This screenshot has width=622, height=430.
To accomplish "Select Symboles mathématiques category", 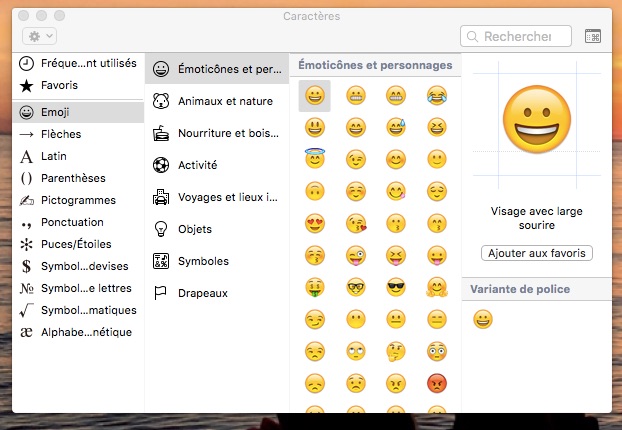I will coord(78,310).
